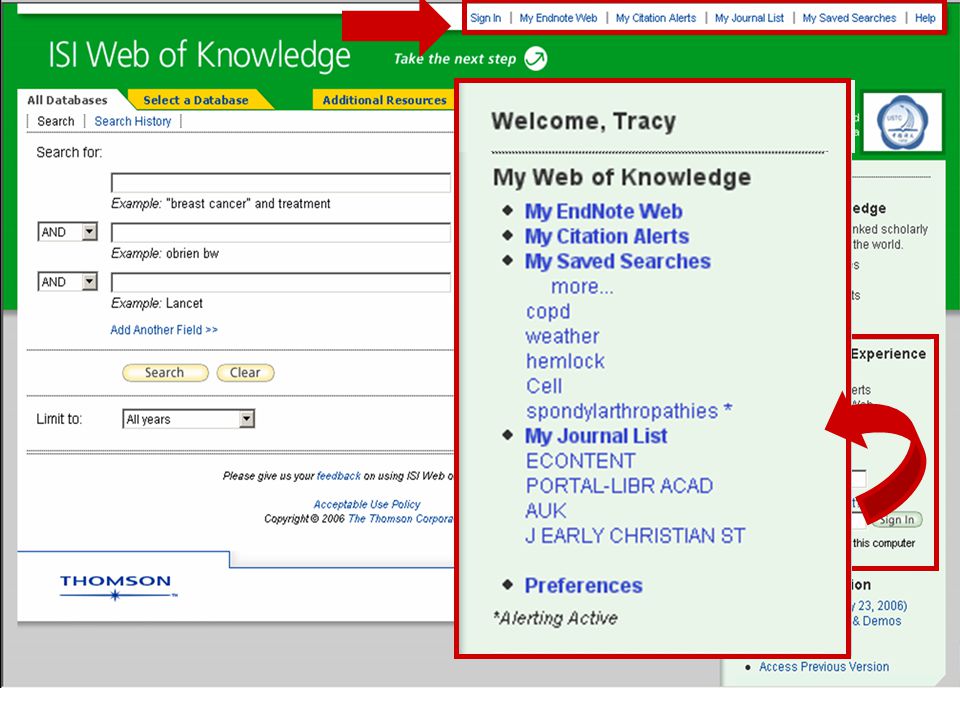Focus the search field above 'obrien bw' example
The width and height of the screenshot is (960, 720).
click(x=281, y=232)
